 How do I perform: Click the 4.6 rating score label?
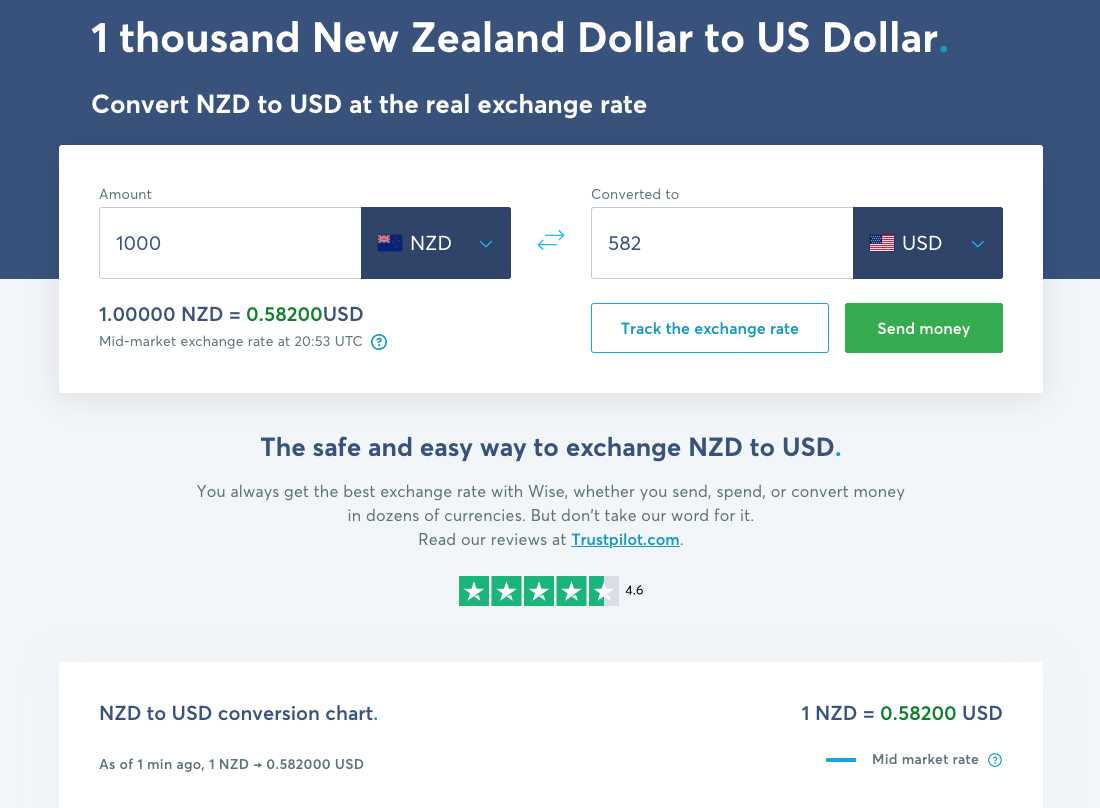(x=634, y=590)
